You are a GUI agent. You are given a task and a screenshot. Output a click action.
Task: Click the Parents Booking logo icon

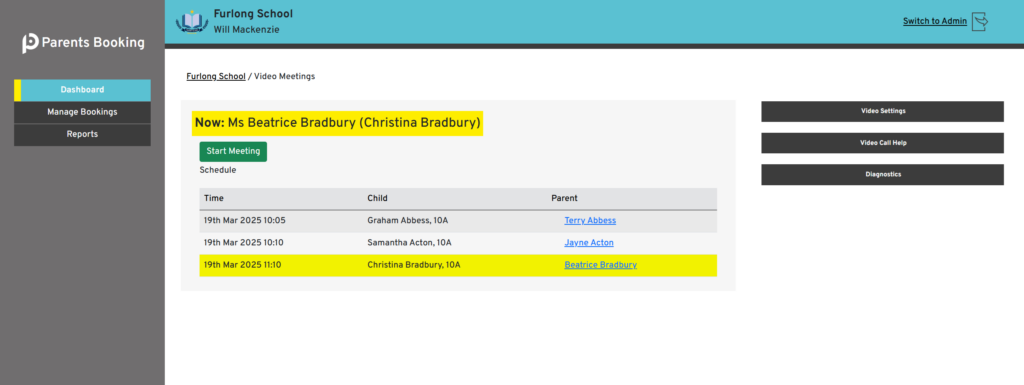(x=30, y=43)
